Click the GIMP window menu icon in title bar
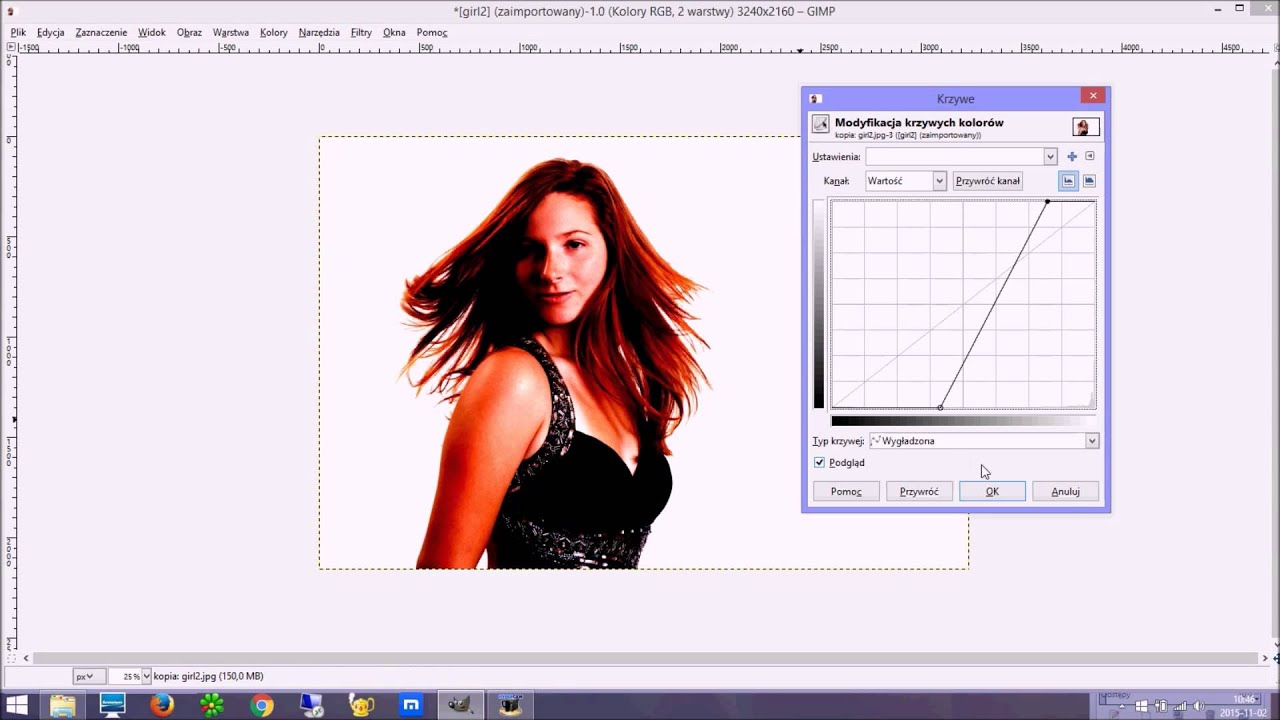The image size is (1280, 720). 11,10
